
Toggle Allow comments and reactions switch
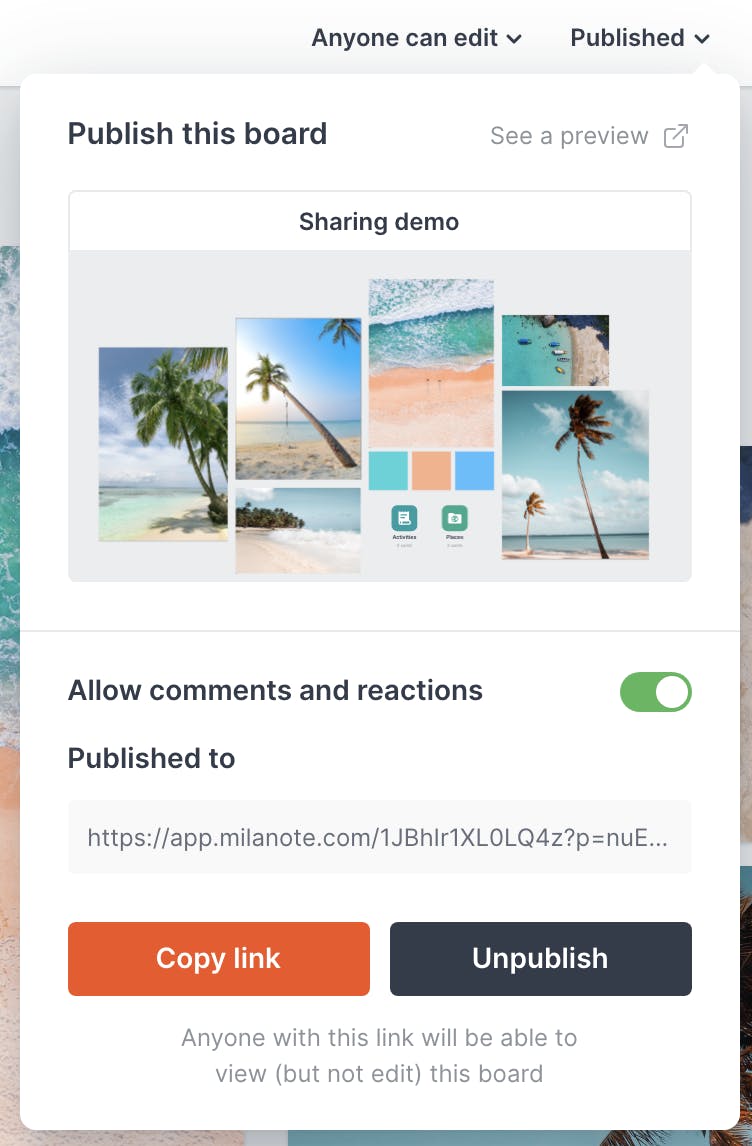(x=656, y=692)
